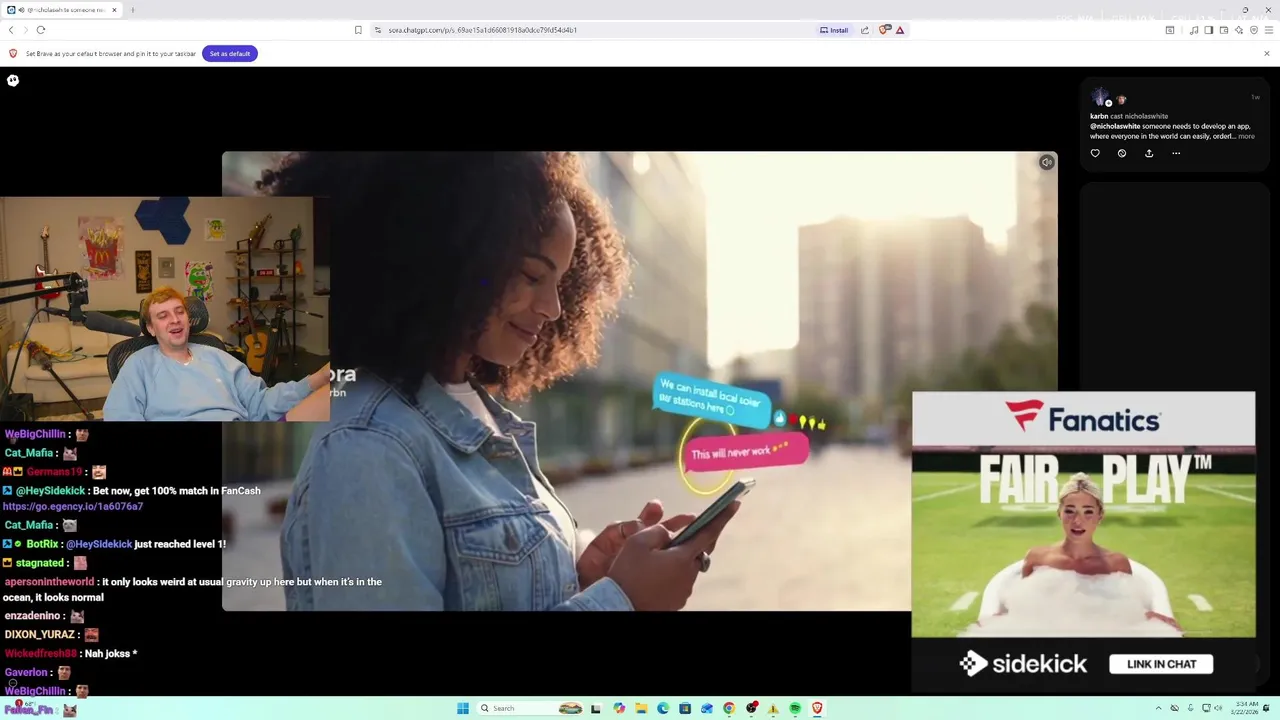Image resolution: width=1280 pixels, height=720 pixels.
Task: Open go.egency.io link in chat
Action: tap(73, 507)
